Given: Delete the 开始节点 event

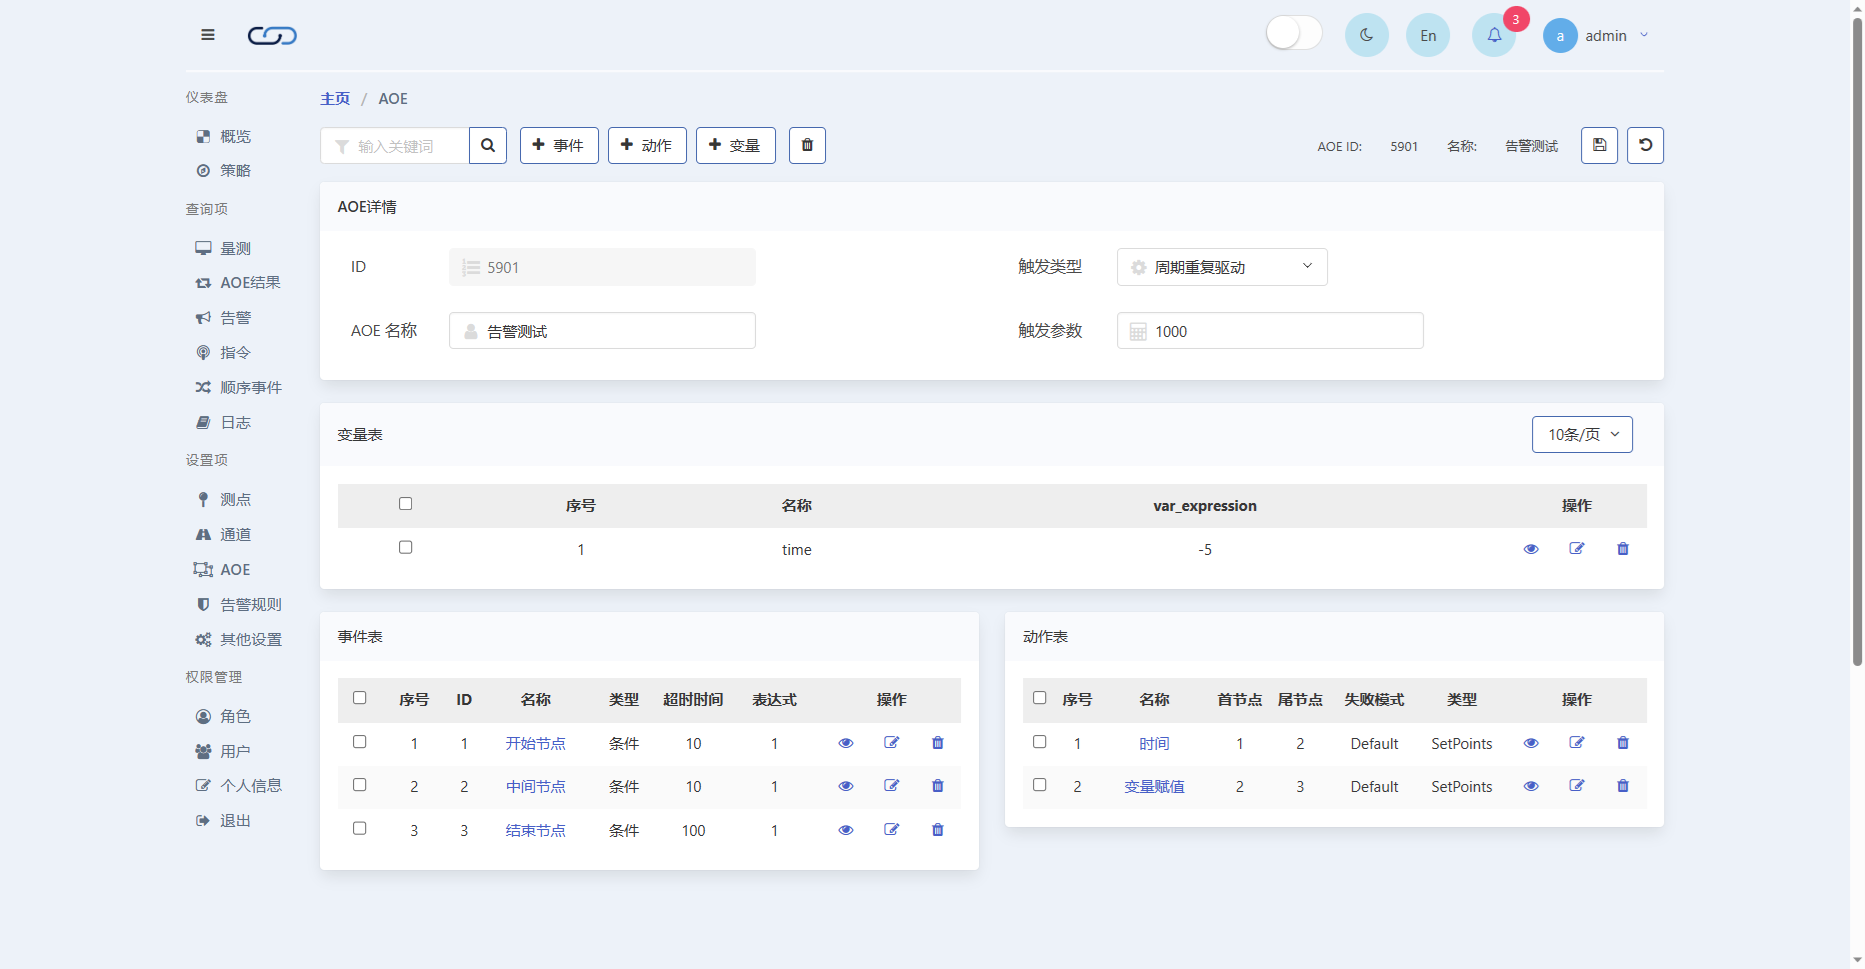Looking at the screenshot, I should (x=938, y=743).
